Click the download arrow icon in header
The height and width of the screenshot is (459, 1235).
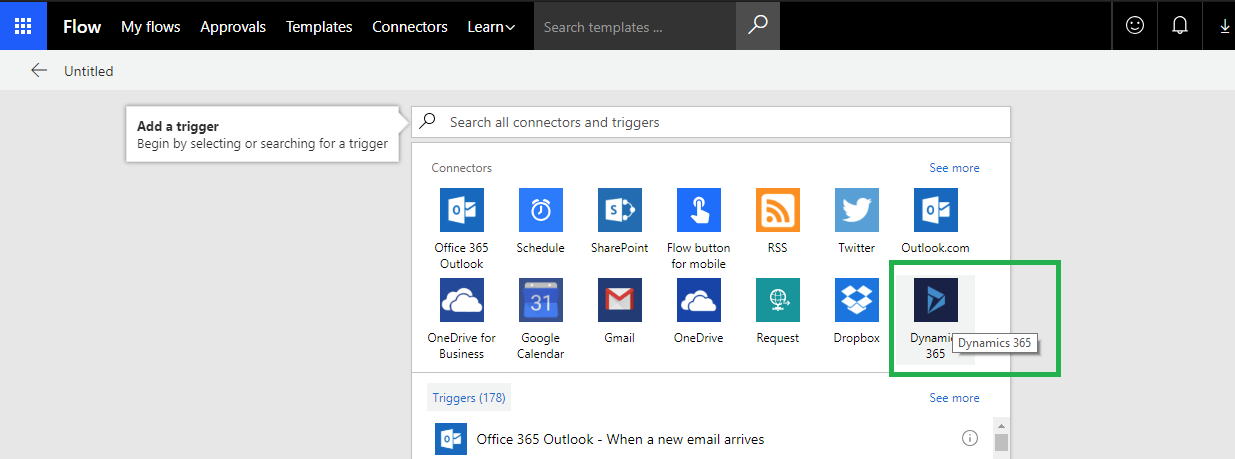point(1224,26)
